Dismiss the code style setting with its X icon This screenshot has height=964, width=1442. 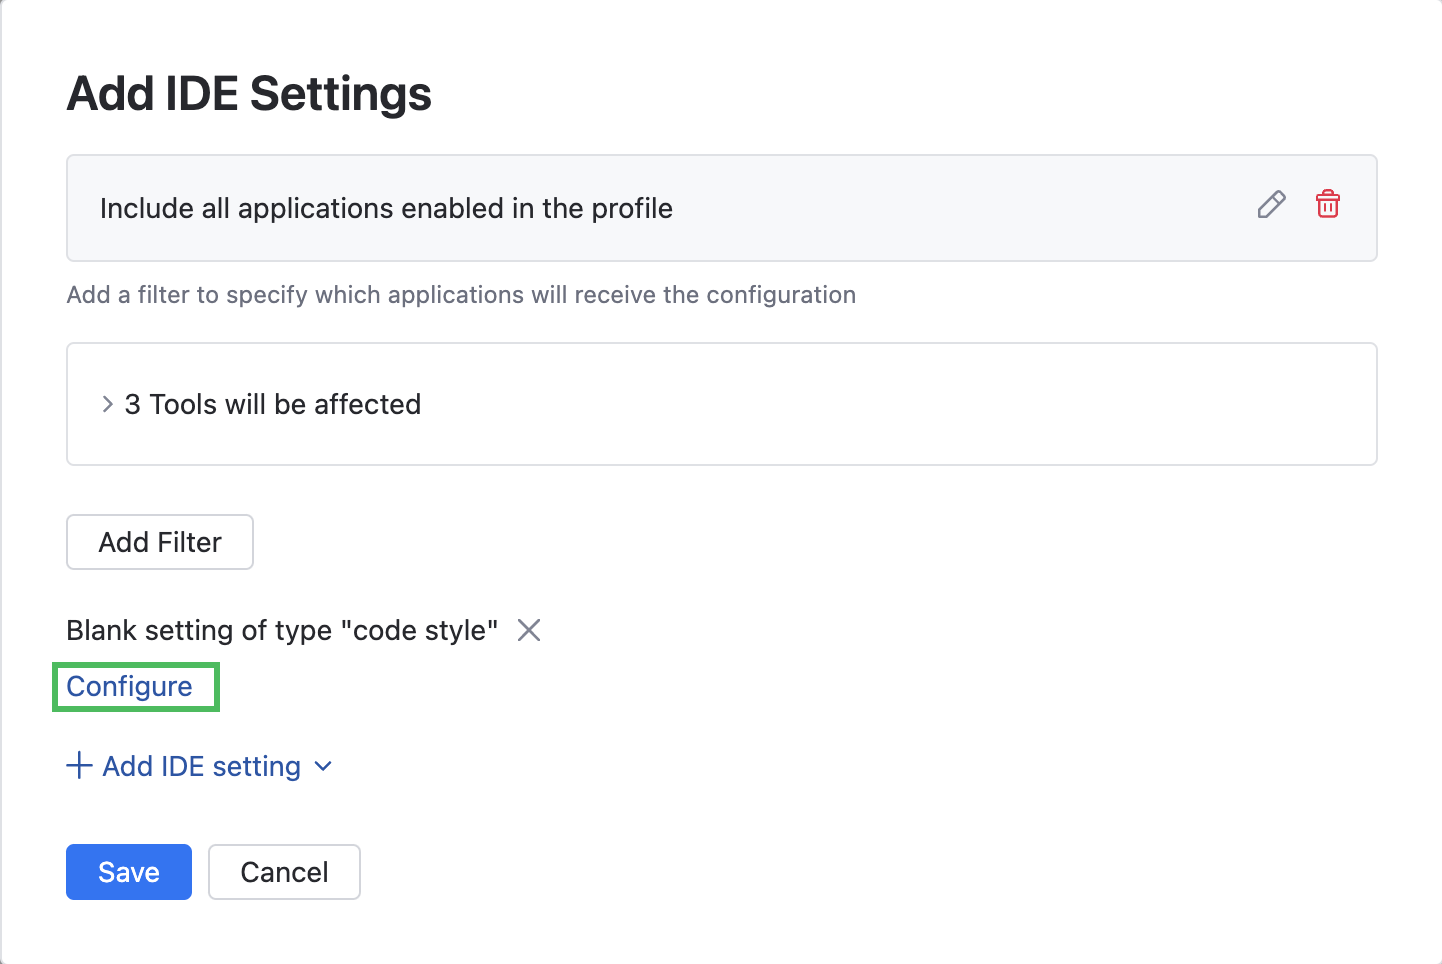coord(529,630)
